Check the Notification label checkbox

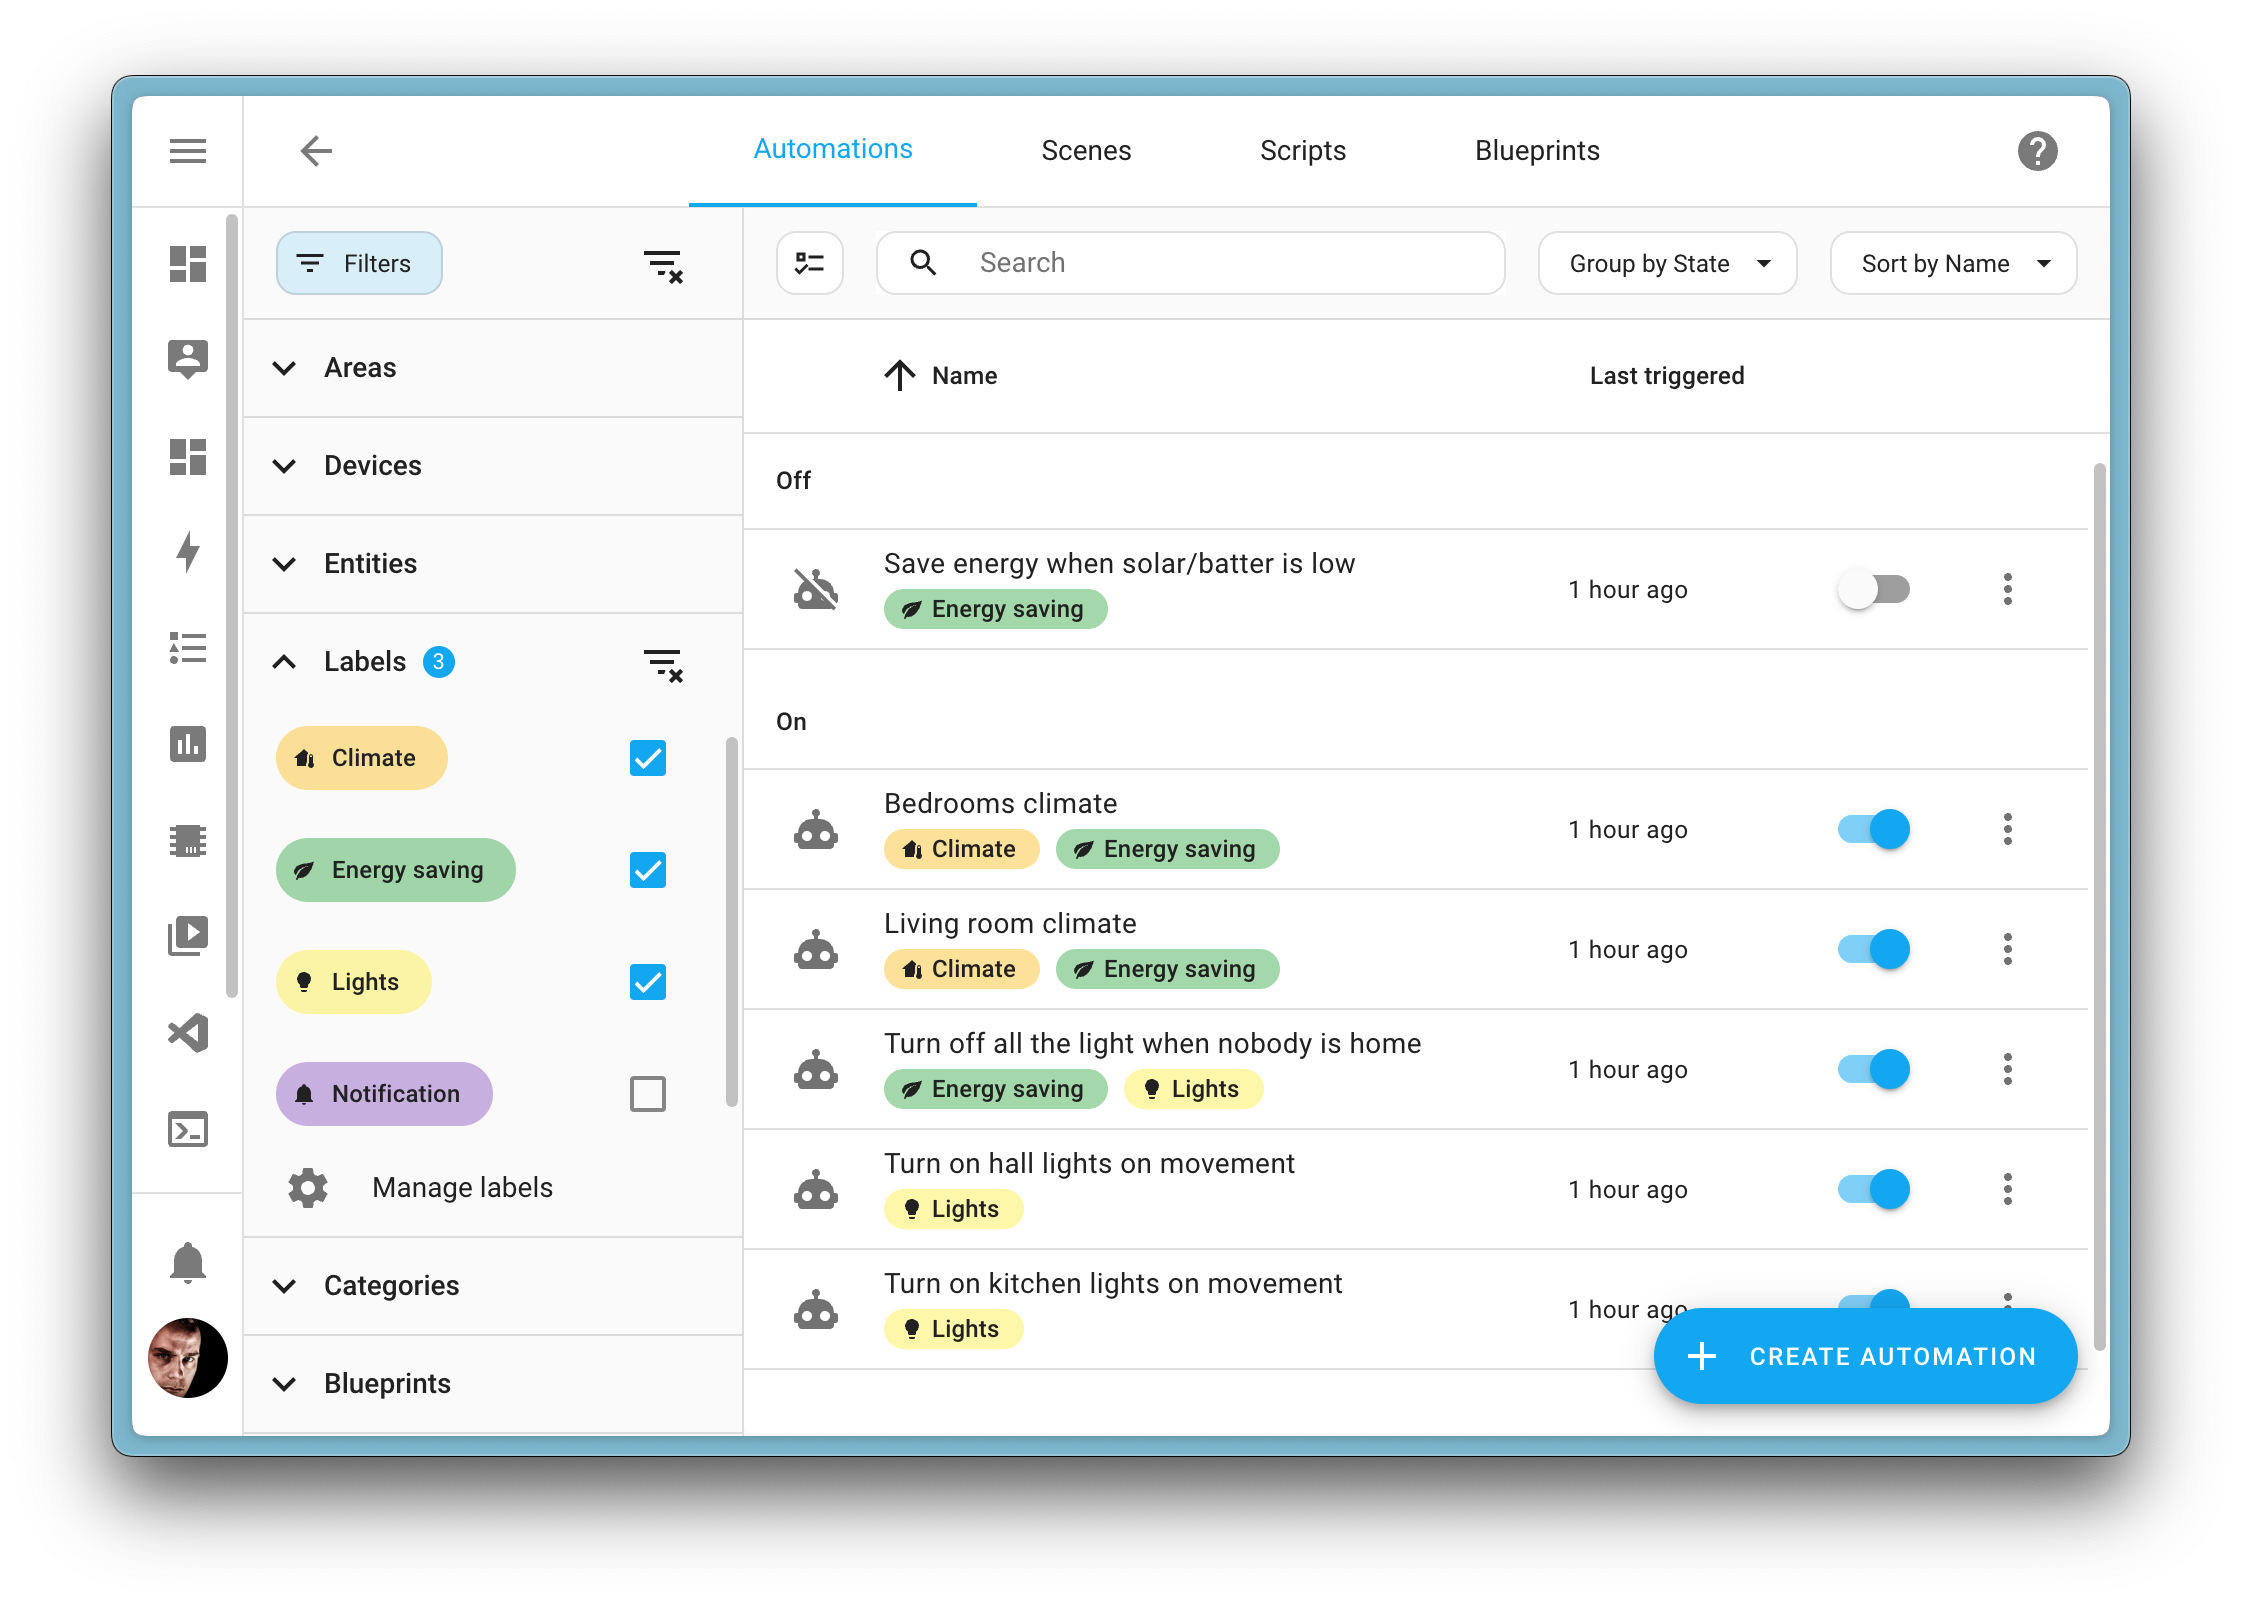(x=648, y=1094)
